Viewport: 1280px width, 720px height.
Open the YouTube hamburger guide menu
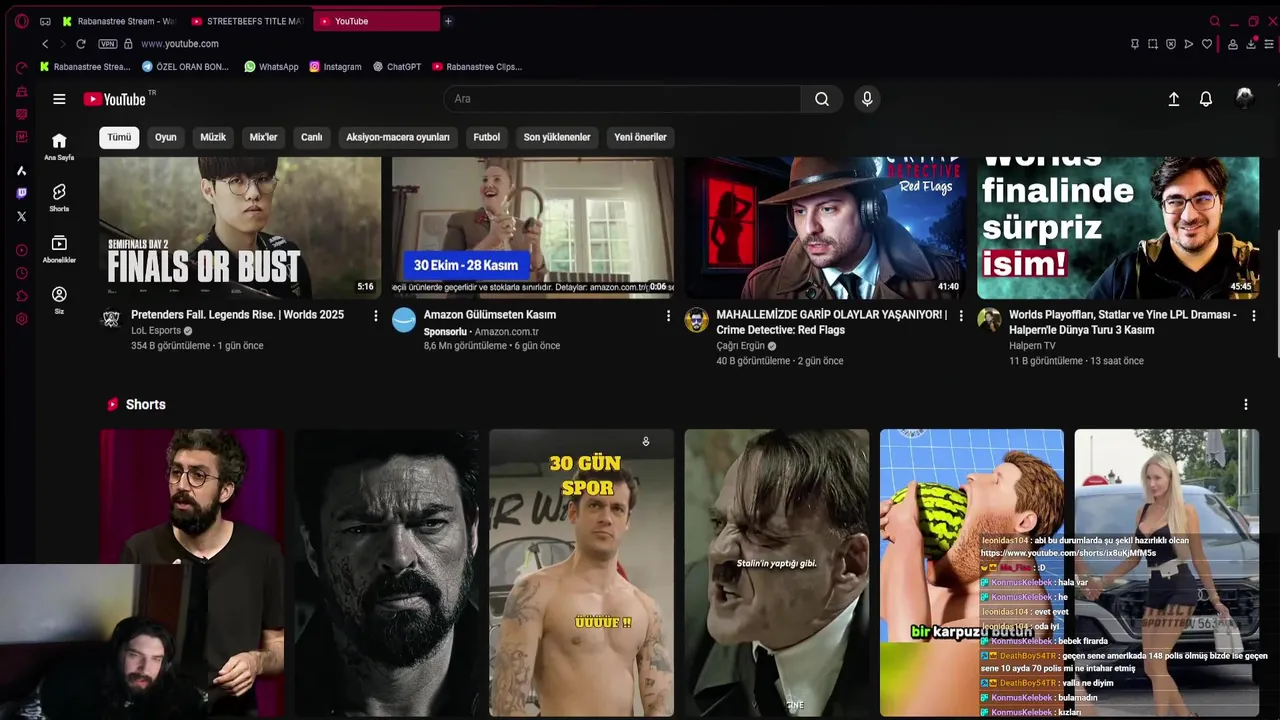click(x=59, y=99)
